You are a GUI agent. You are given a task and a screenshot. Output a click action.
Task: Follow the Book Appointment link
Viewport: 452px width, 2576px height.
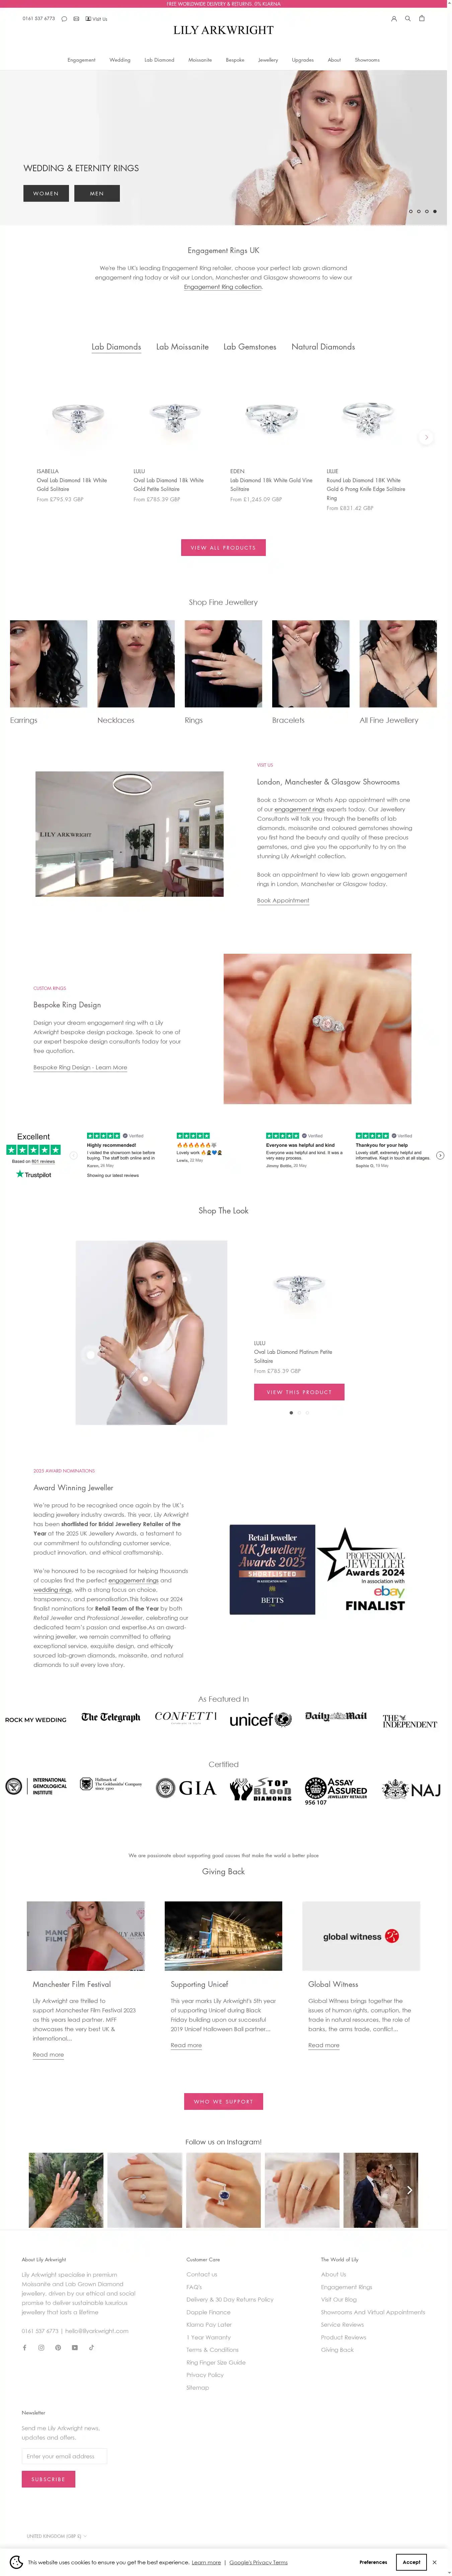coord(283,900)
